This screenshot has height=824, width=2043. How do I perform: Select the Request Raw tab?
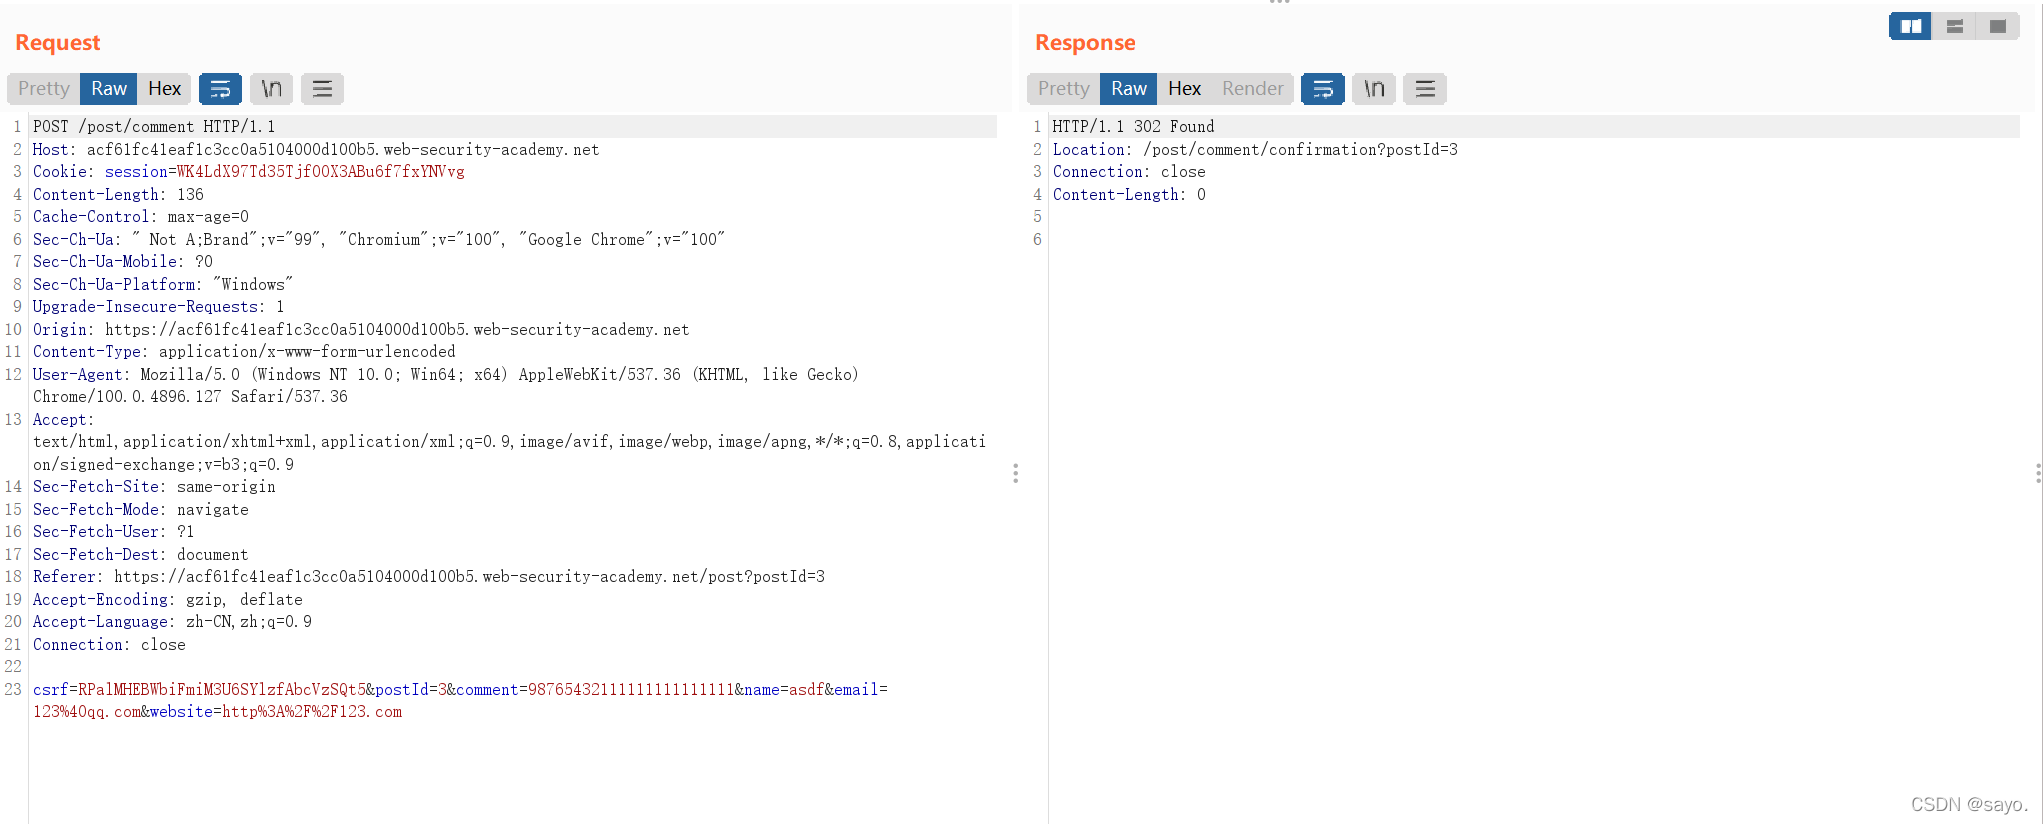tap(109, 89)
